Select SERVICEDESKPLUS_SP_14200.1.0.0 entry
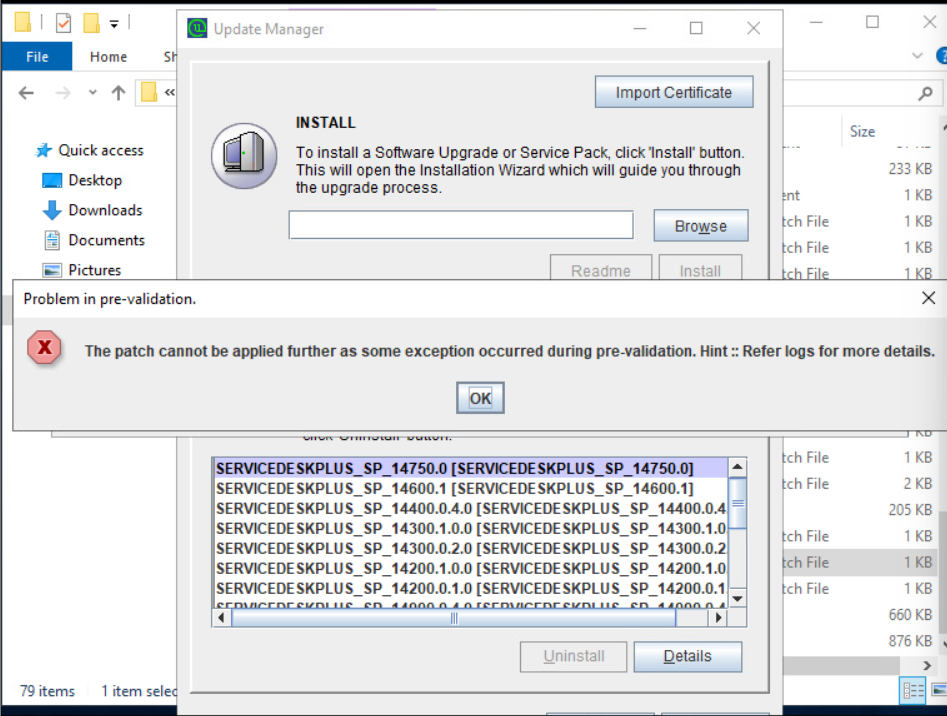This screenshot has height=716, width=947. (471, 568)
